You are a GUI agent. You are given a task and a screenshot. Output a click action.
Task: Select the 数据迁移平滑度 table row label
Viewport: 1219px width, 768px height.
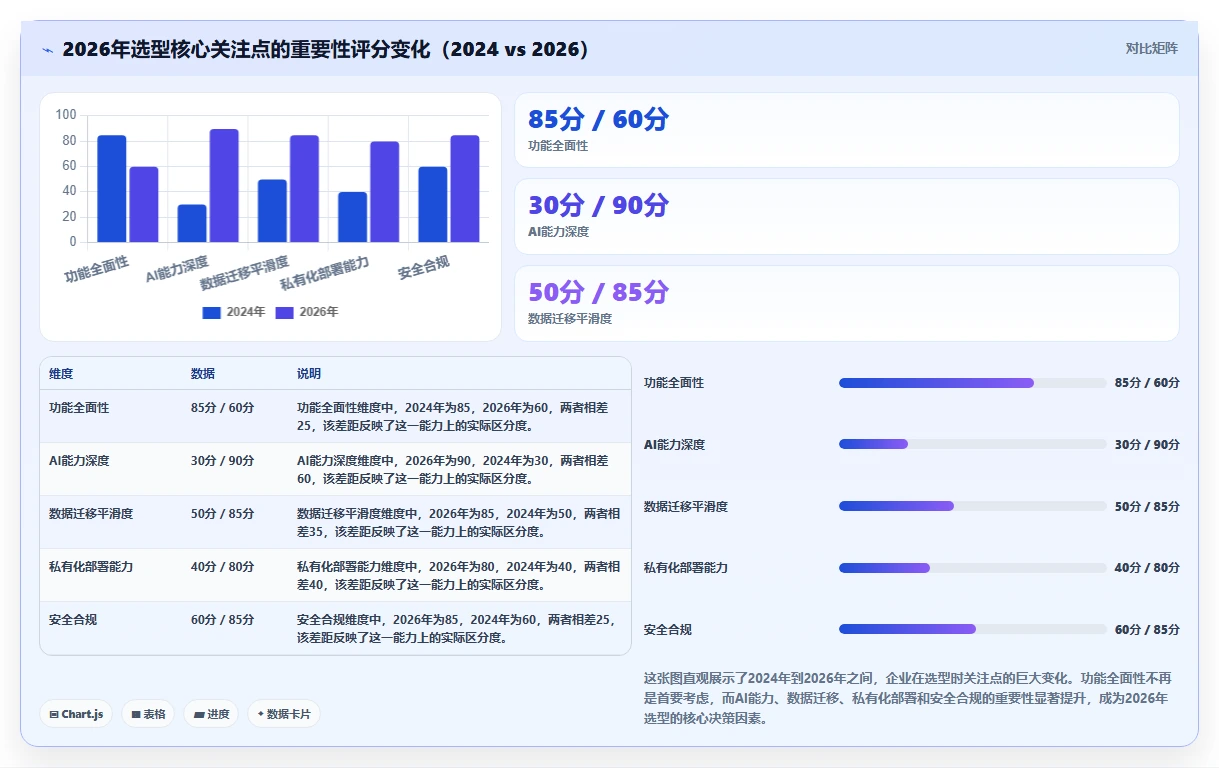[x=91, y=514]
